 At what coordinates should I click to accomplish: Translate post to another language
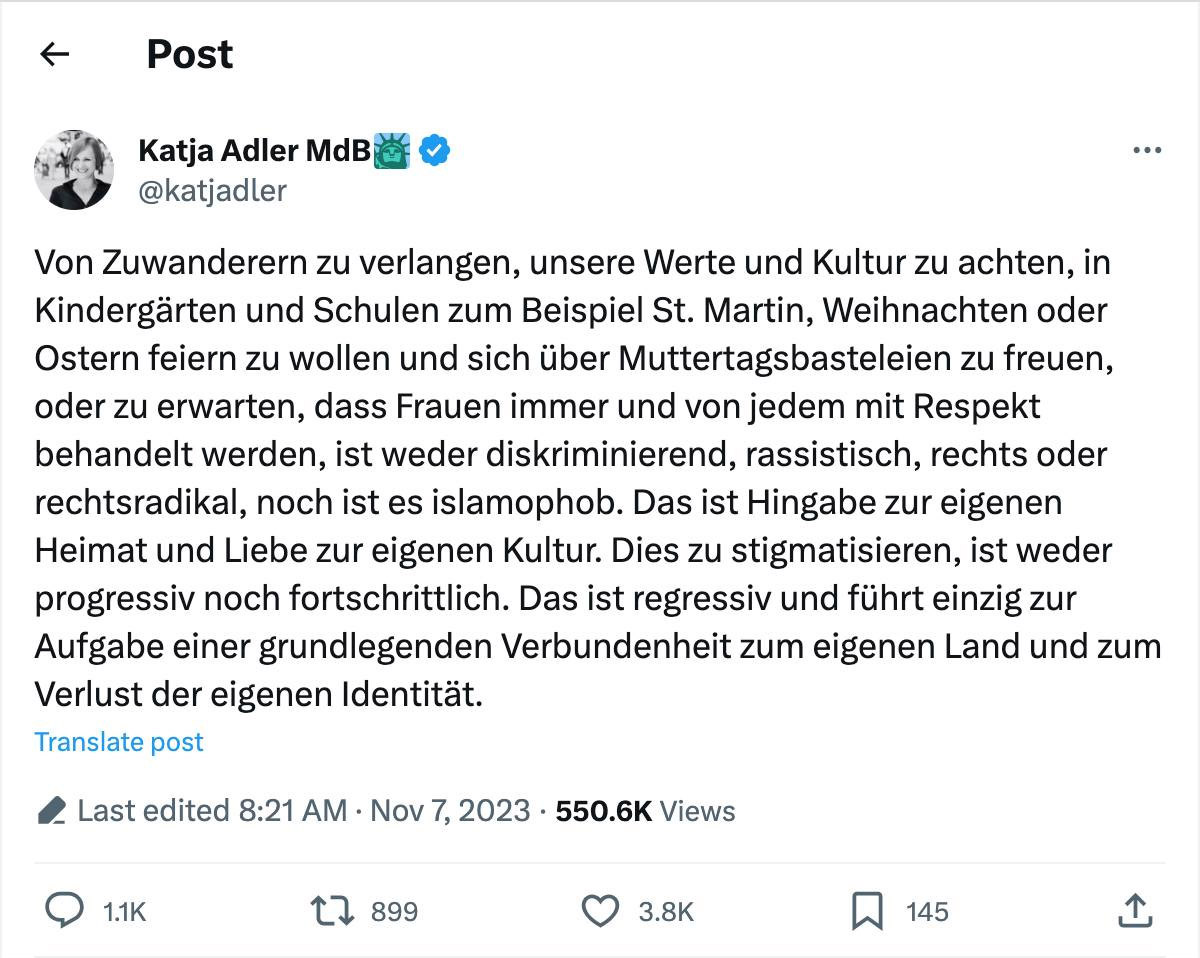(119, 742)
